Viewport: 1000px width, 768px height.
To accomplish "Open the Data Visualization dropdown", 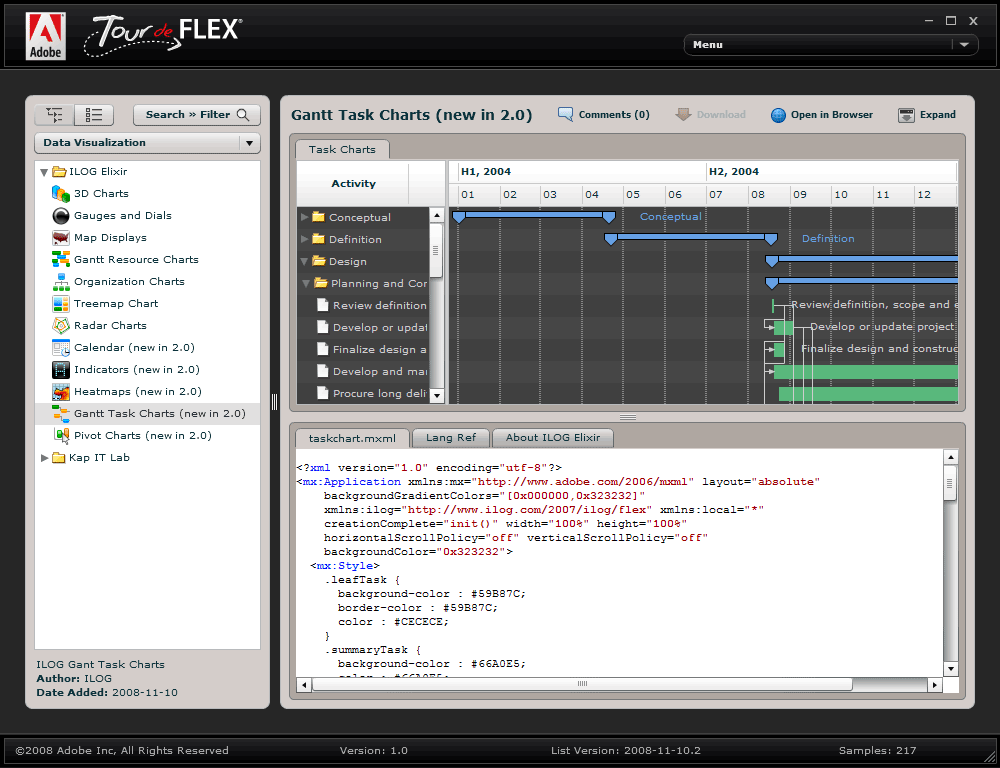I will [x=147, y=143].
